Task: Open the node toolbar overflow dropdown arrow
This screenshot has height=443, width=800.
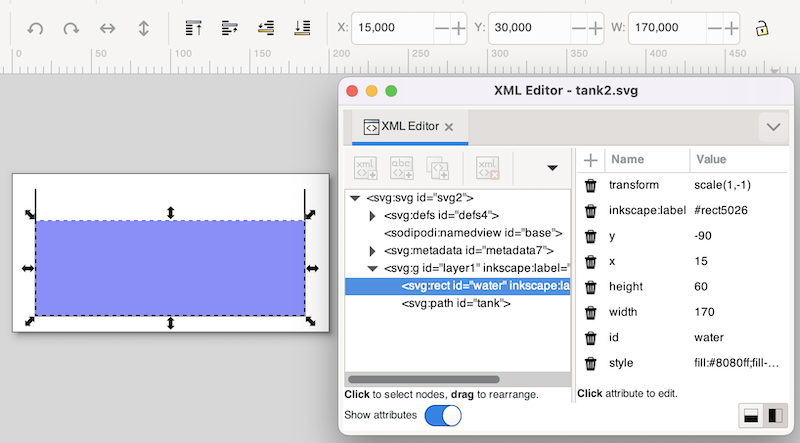Action: 551,168
